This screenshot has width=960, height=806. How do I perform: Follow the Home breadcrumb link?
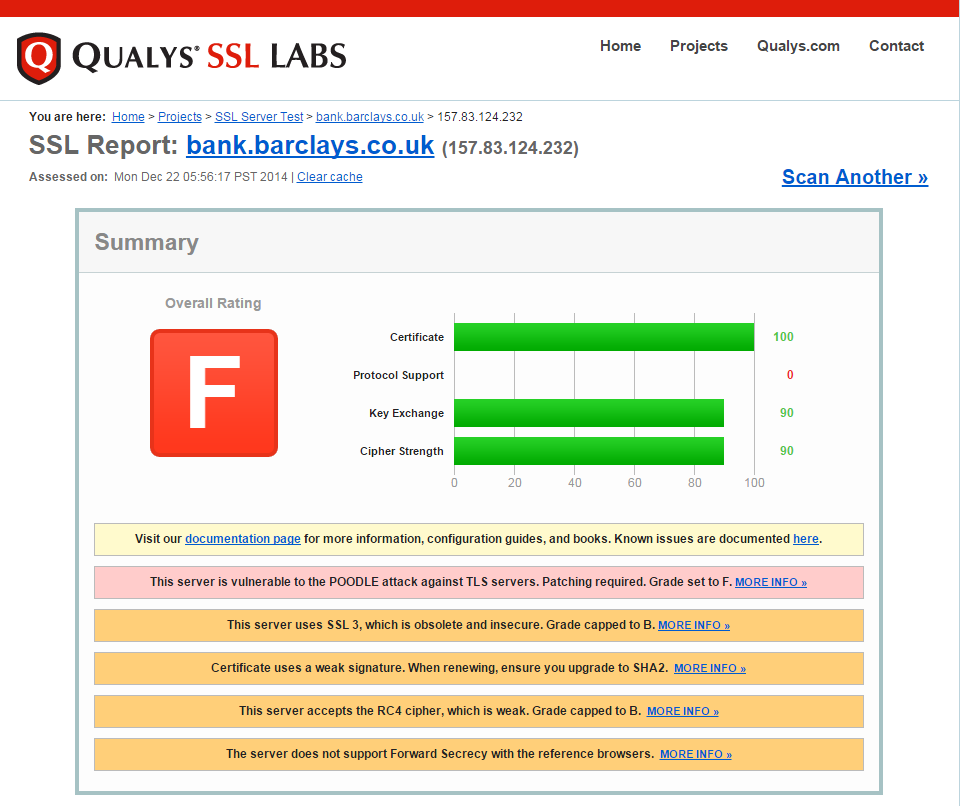pyautogui.click(x=128, y=116)
